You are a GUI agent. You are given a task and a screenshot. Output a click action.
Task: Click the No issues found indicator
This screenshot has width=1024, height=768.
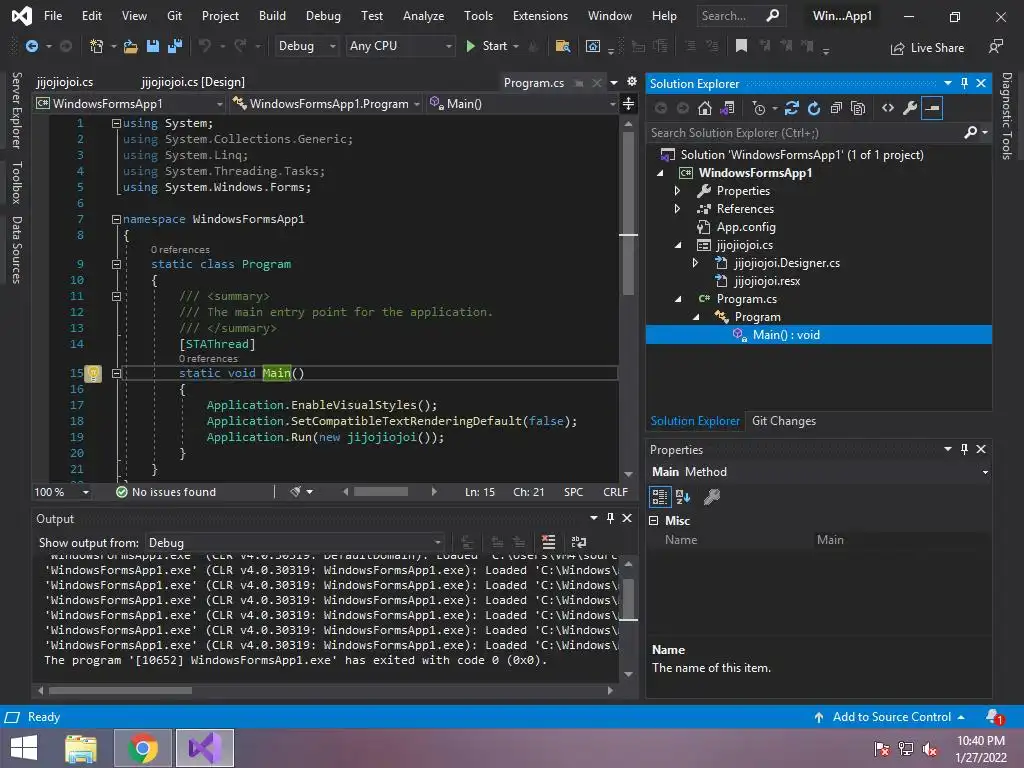(x=166, y=492)
